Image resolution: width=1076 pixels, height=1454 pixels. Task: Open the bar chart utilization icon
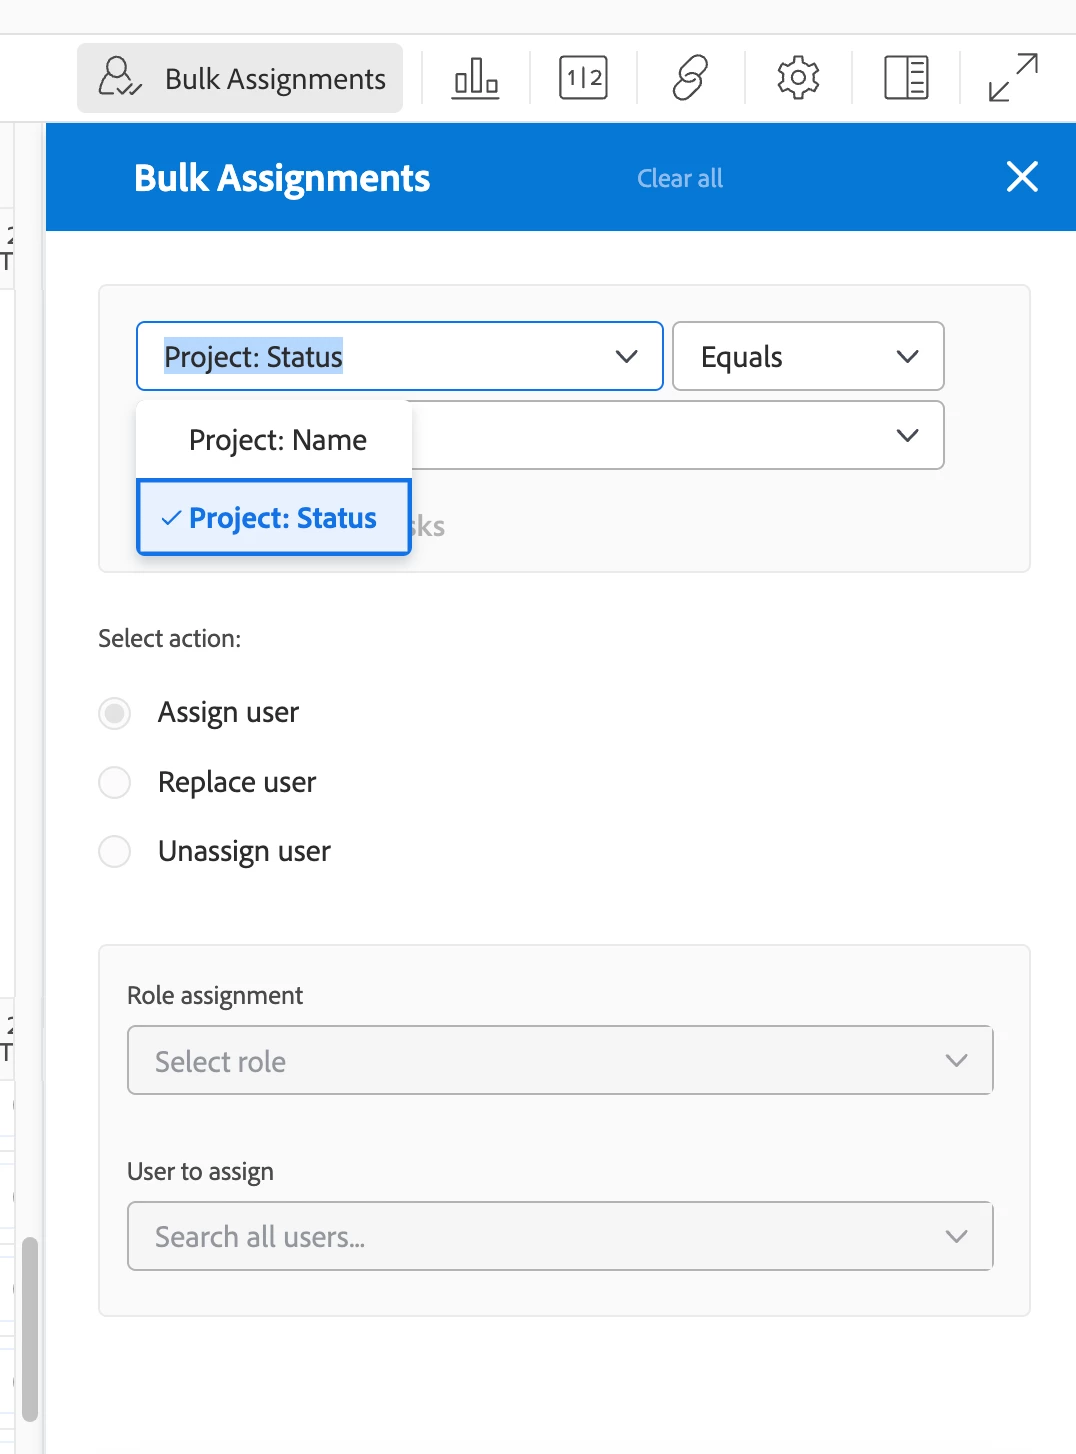pyautogui.click(x=476, y=78)
